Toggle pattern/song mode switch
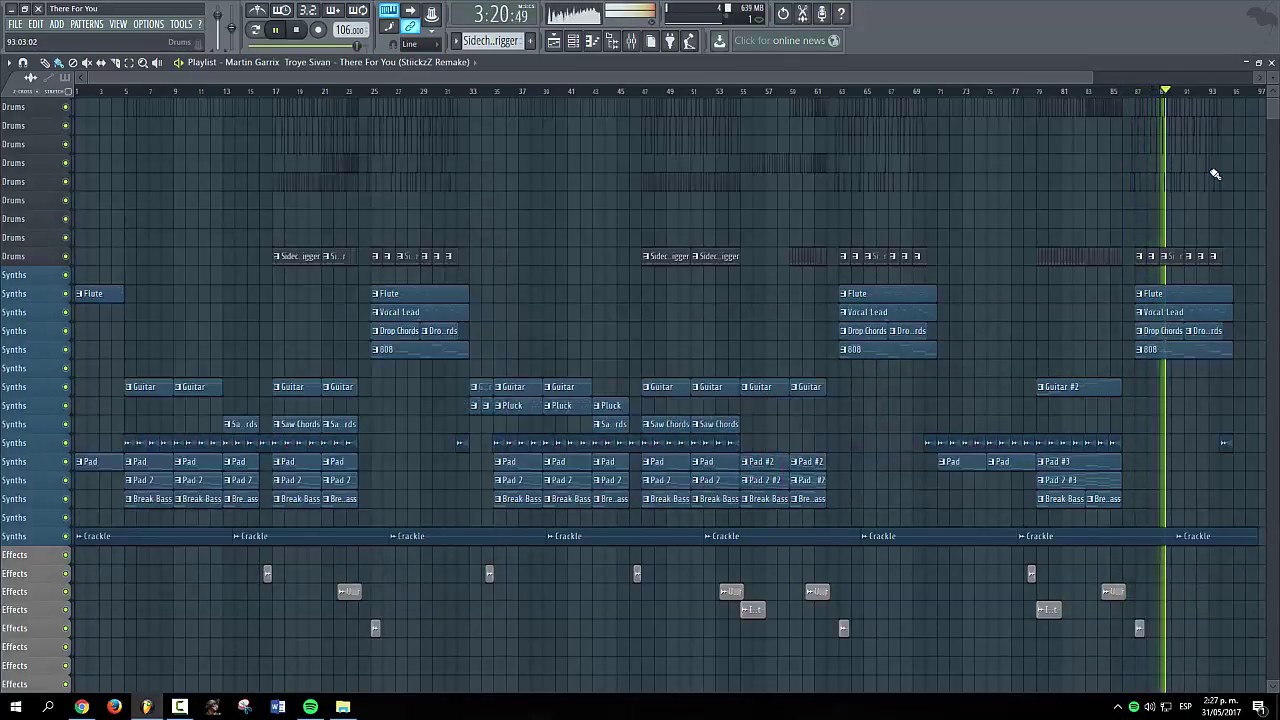1280x720 pixels. pos(255,30)
